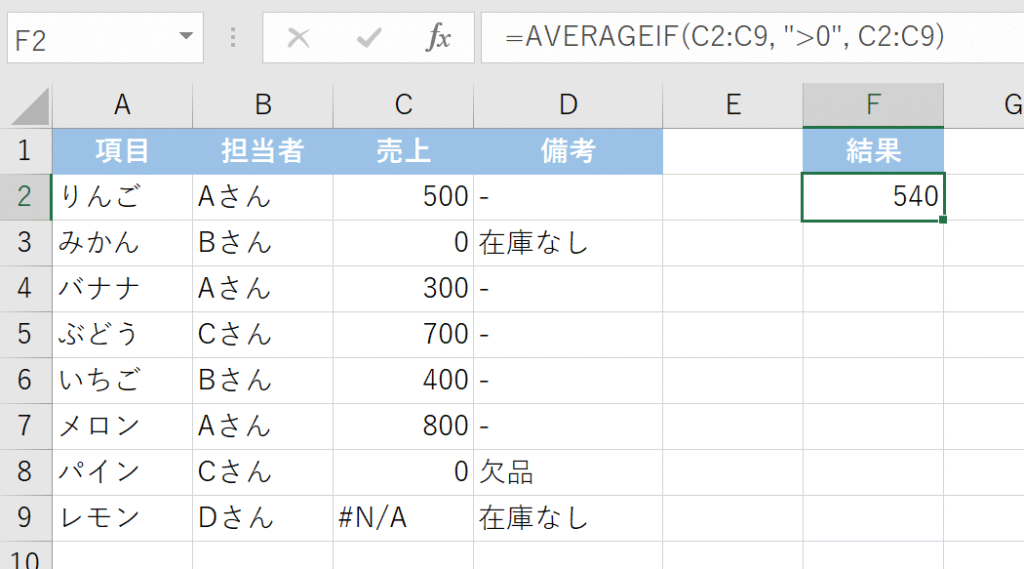Click the Enter checkmark icon in formula bar
Viewport: 1024px width, 569px height.
(369, 38)
